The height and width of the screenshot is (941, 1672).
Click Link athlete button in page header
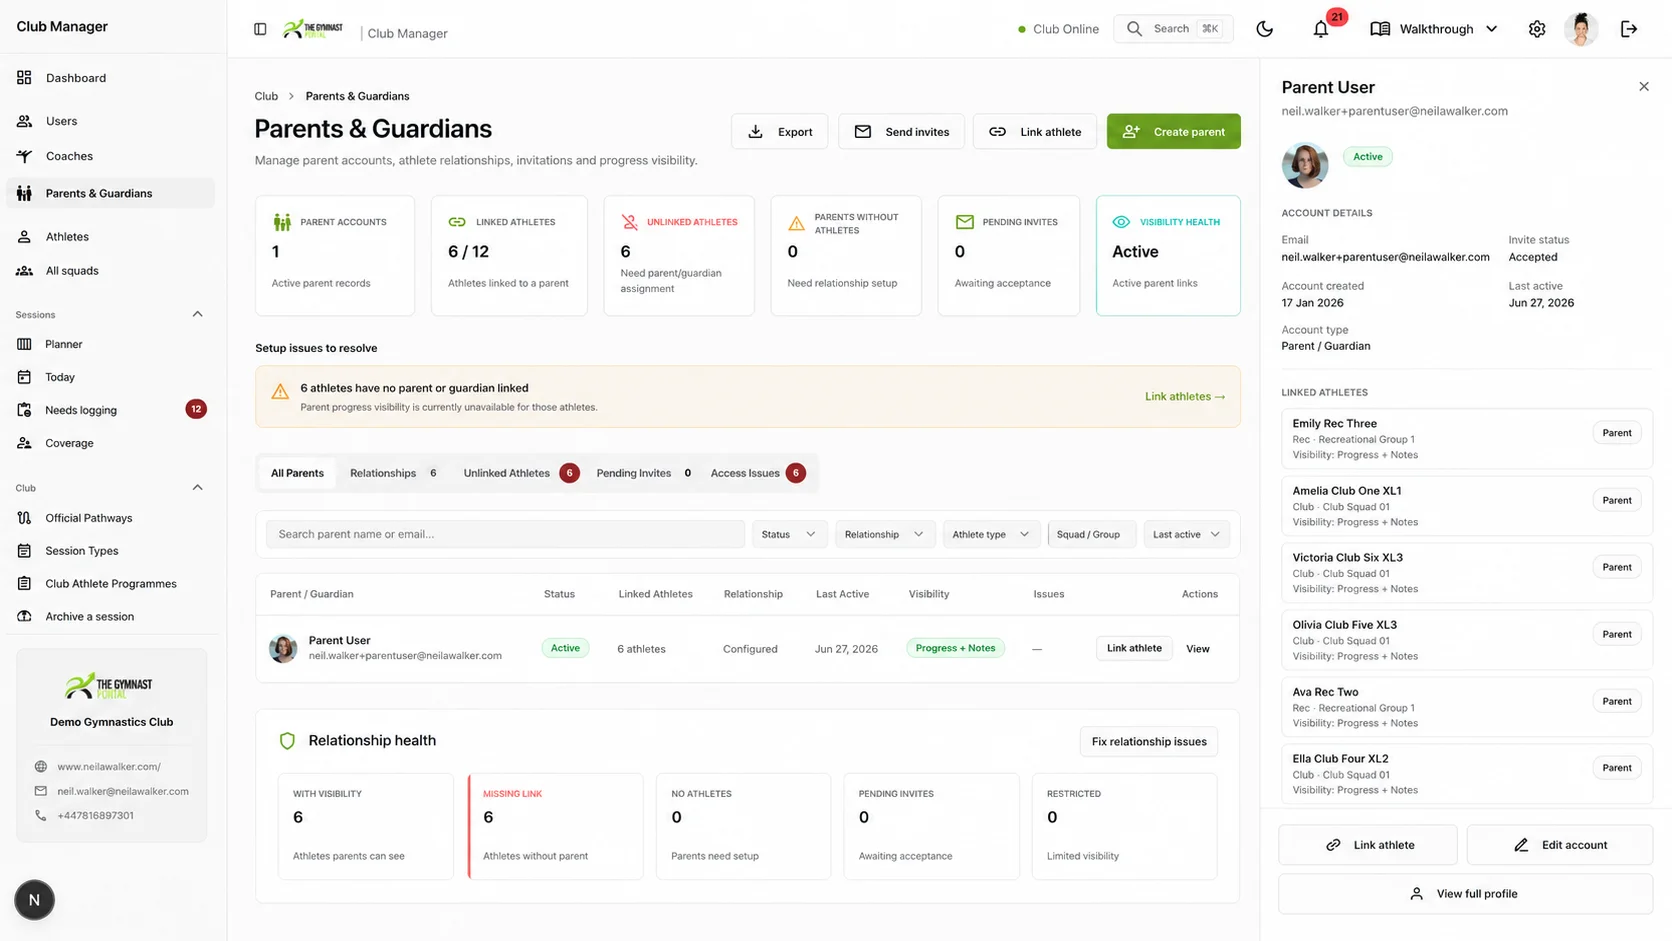(1034, 131)
